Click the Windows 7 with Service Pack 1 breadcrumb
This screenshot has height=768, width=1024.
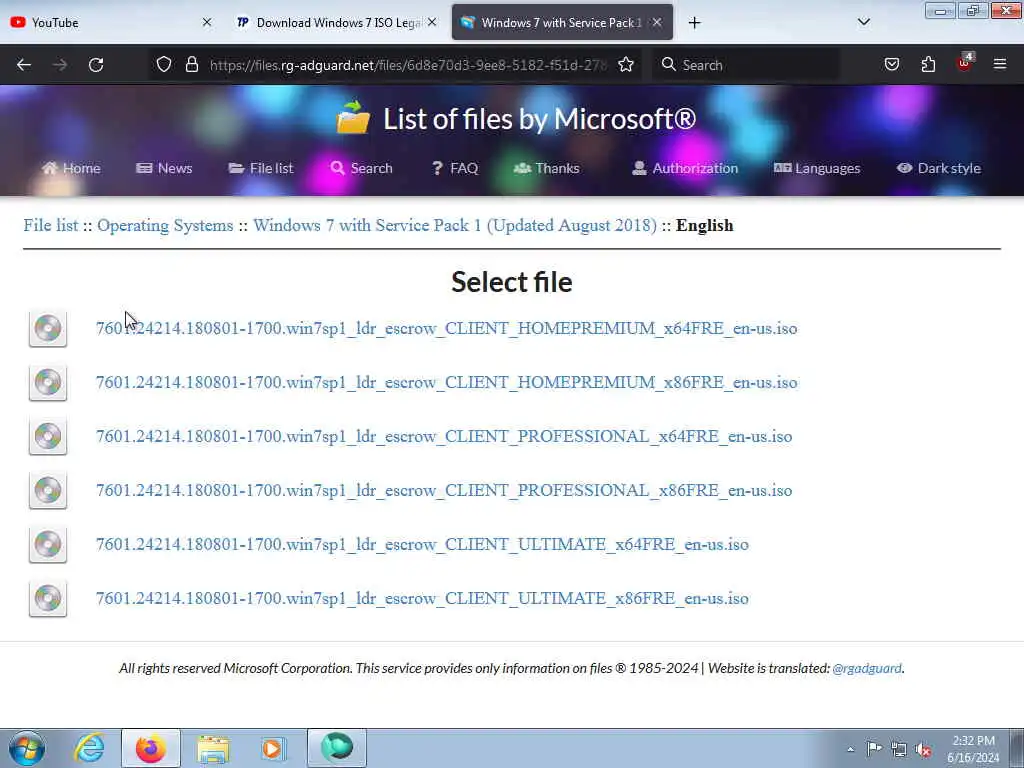click(455, 225)
